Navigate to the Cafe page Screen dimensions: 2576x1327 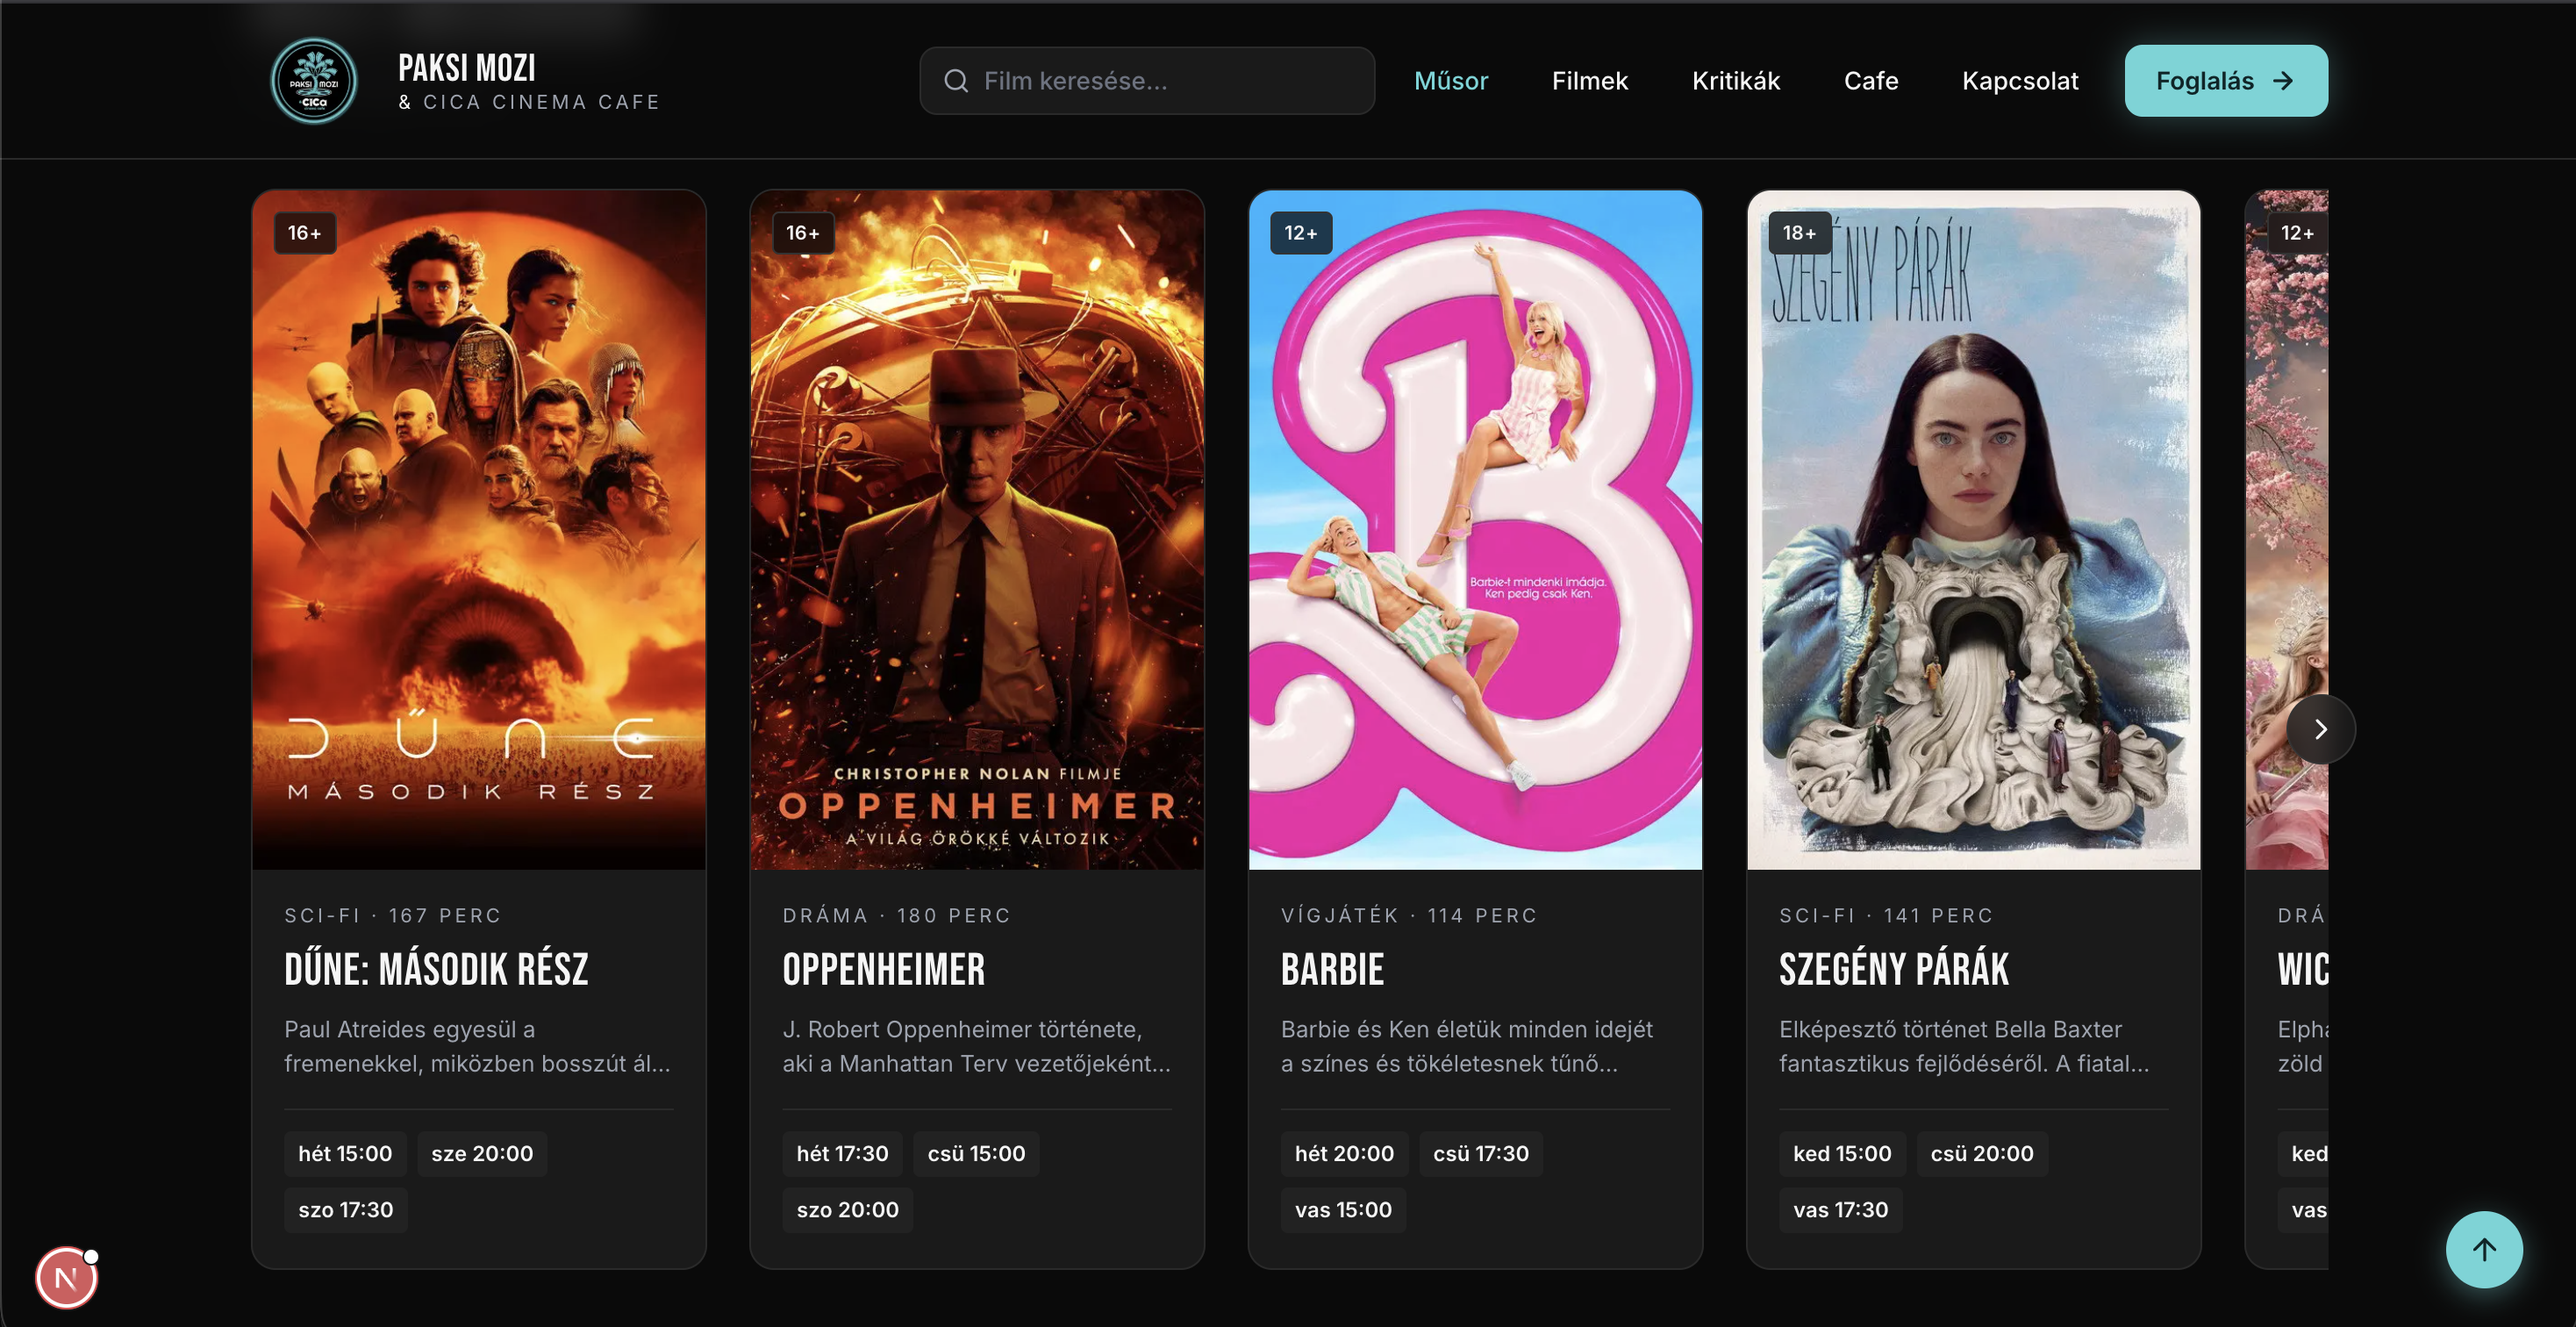click(1871, 81)
